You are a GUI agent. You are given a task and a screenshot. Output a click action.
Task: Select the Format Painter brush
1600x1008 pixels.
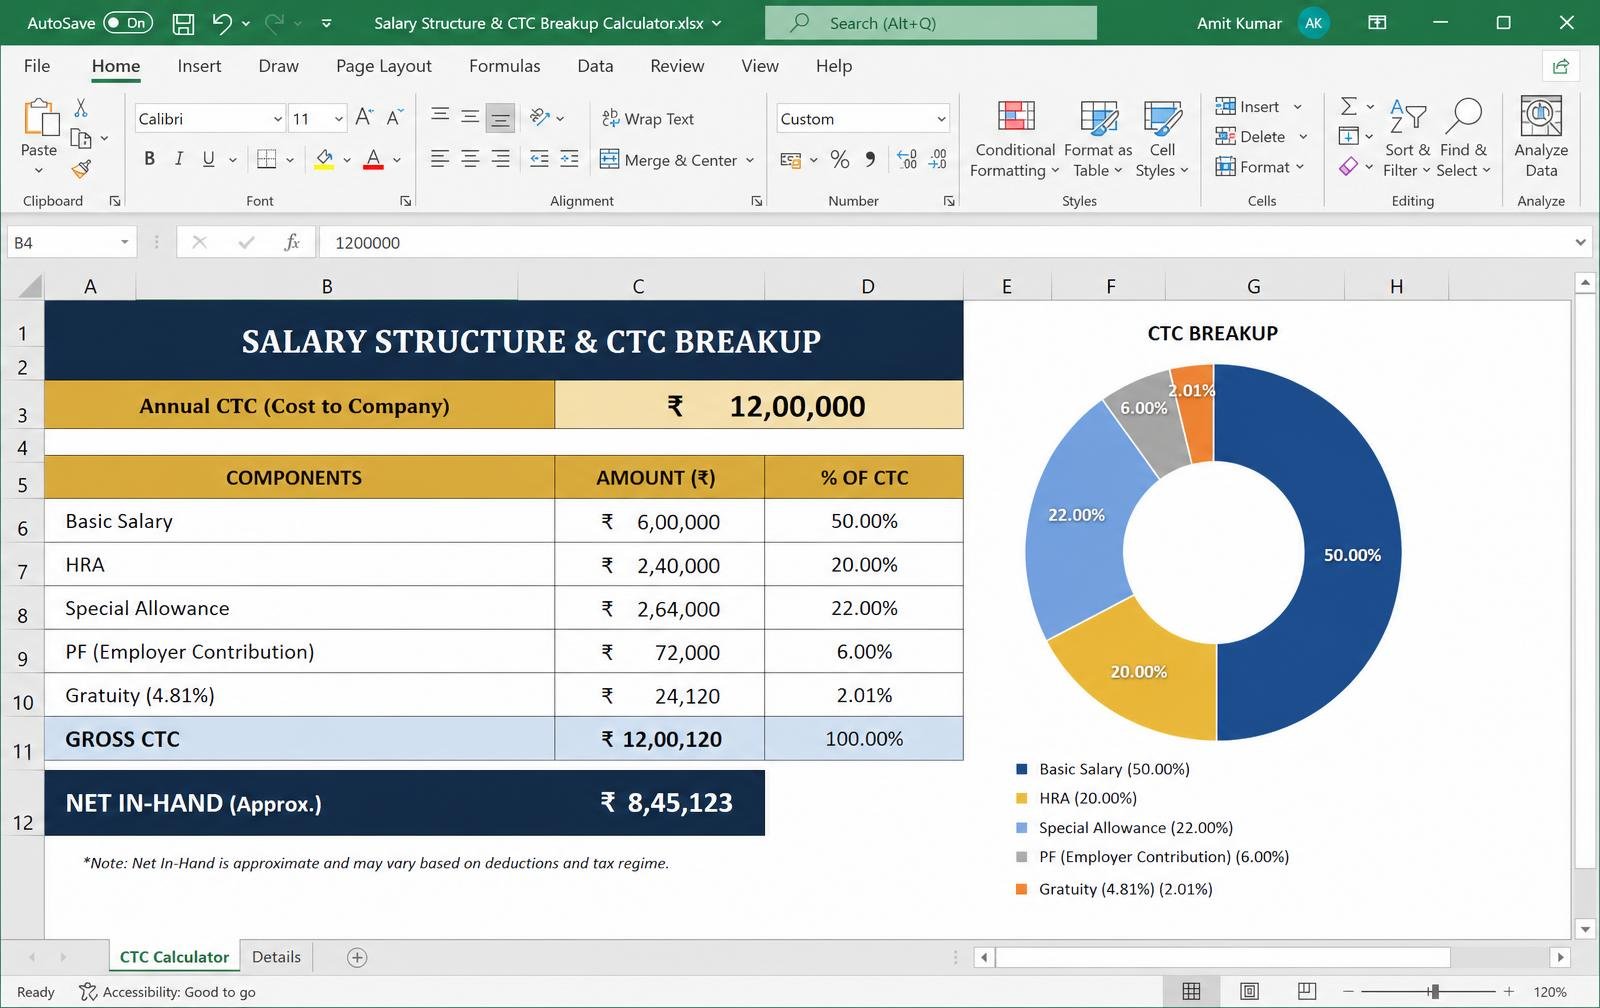point(81,169)
